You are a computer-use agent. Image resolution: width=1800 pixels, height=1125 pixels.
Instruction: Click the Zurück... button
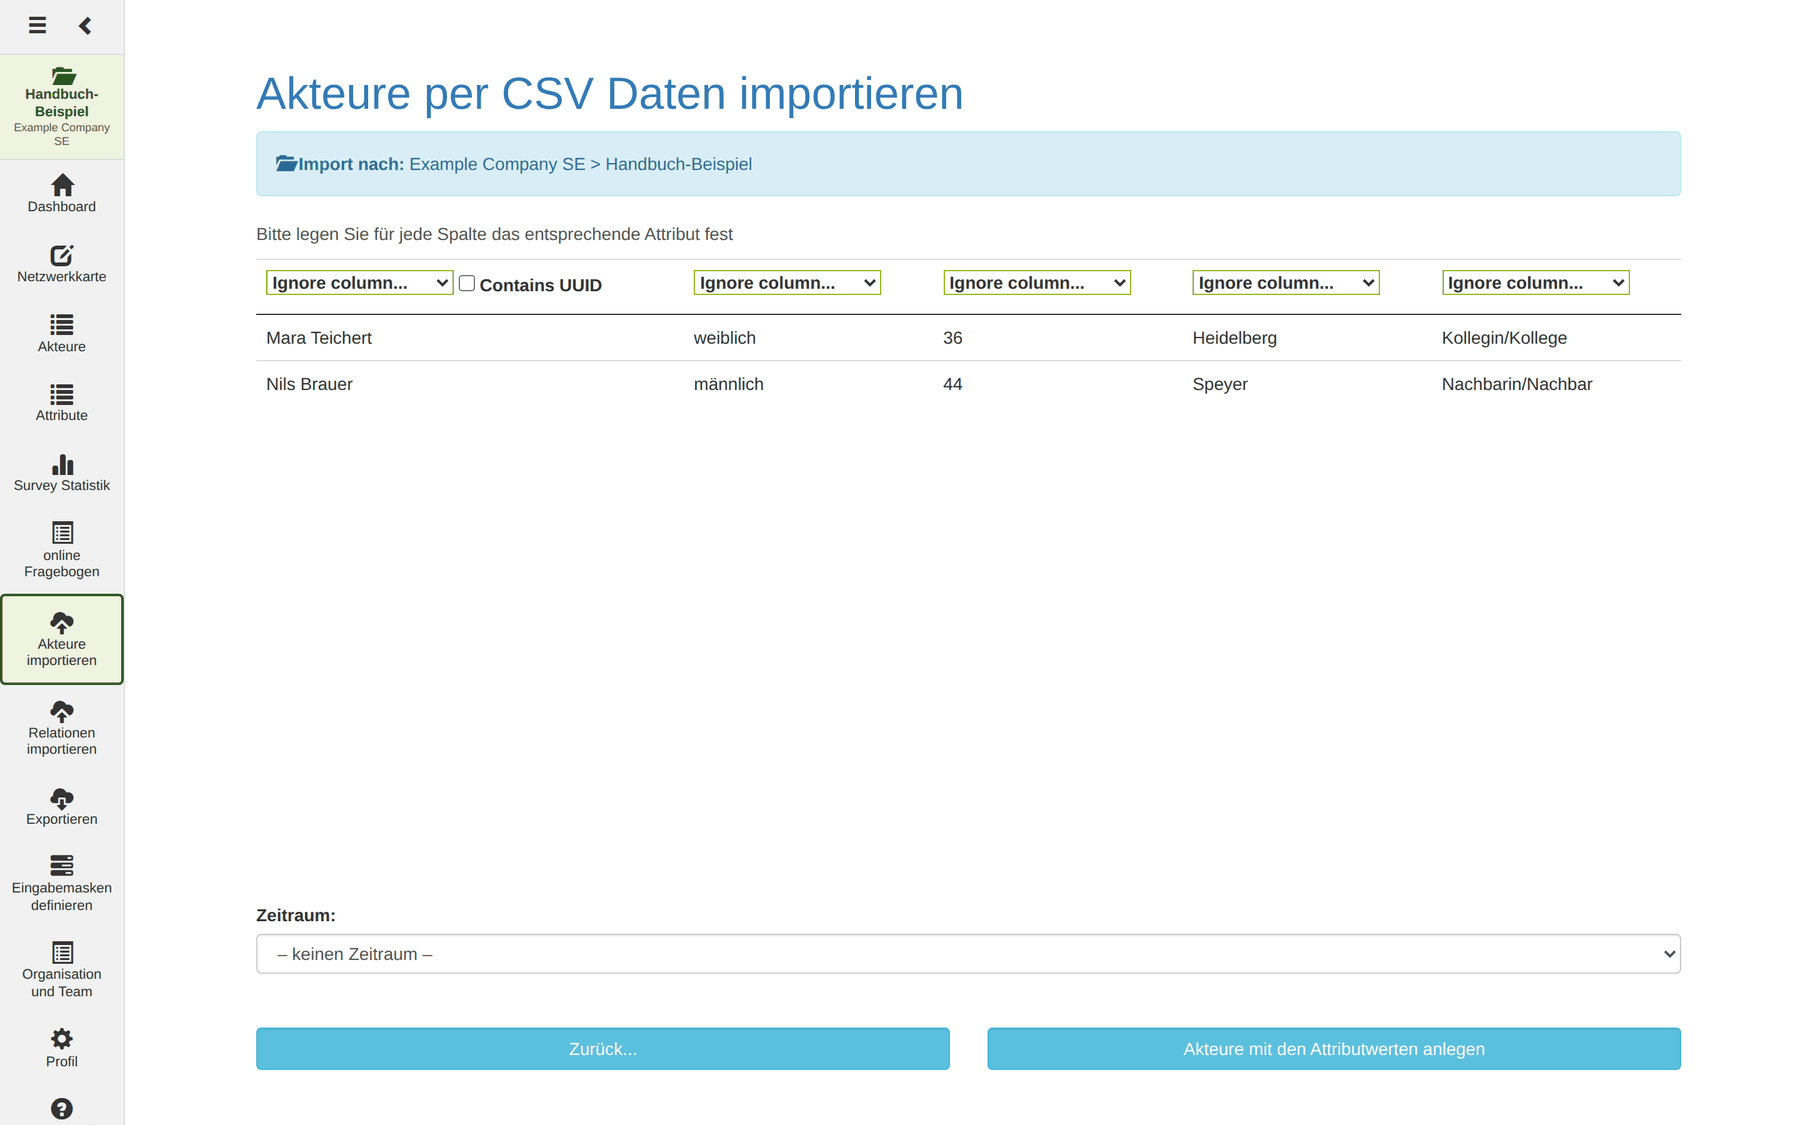603,1049
